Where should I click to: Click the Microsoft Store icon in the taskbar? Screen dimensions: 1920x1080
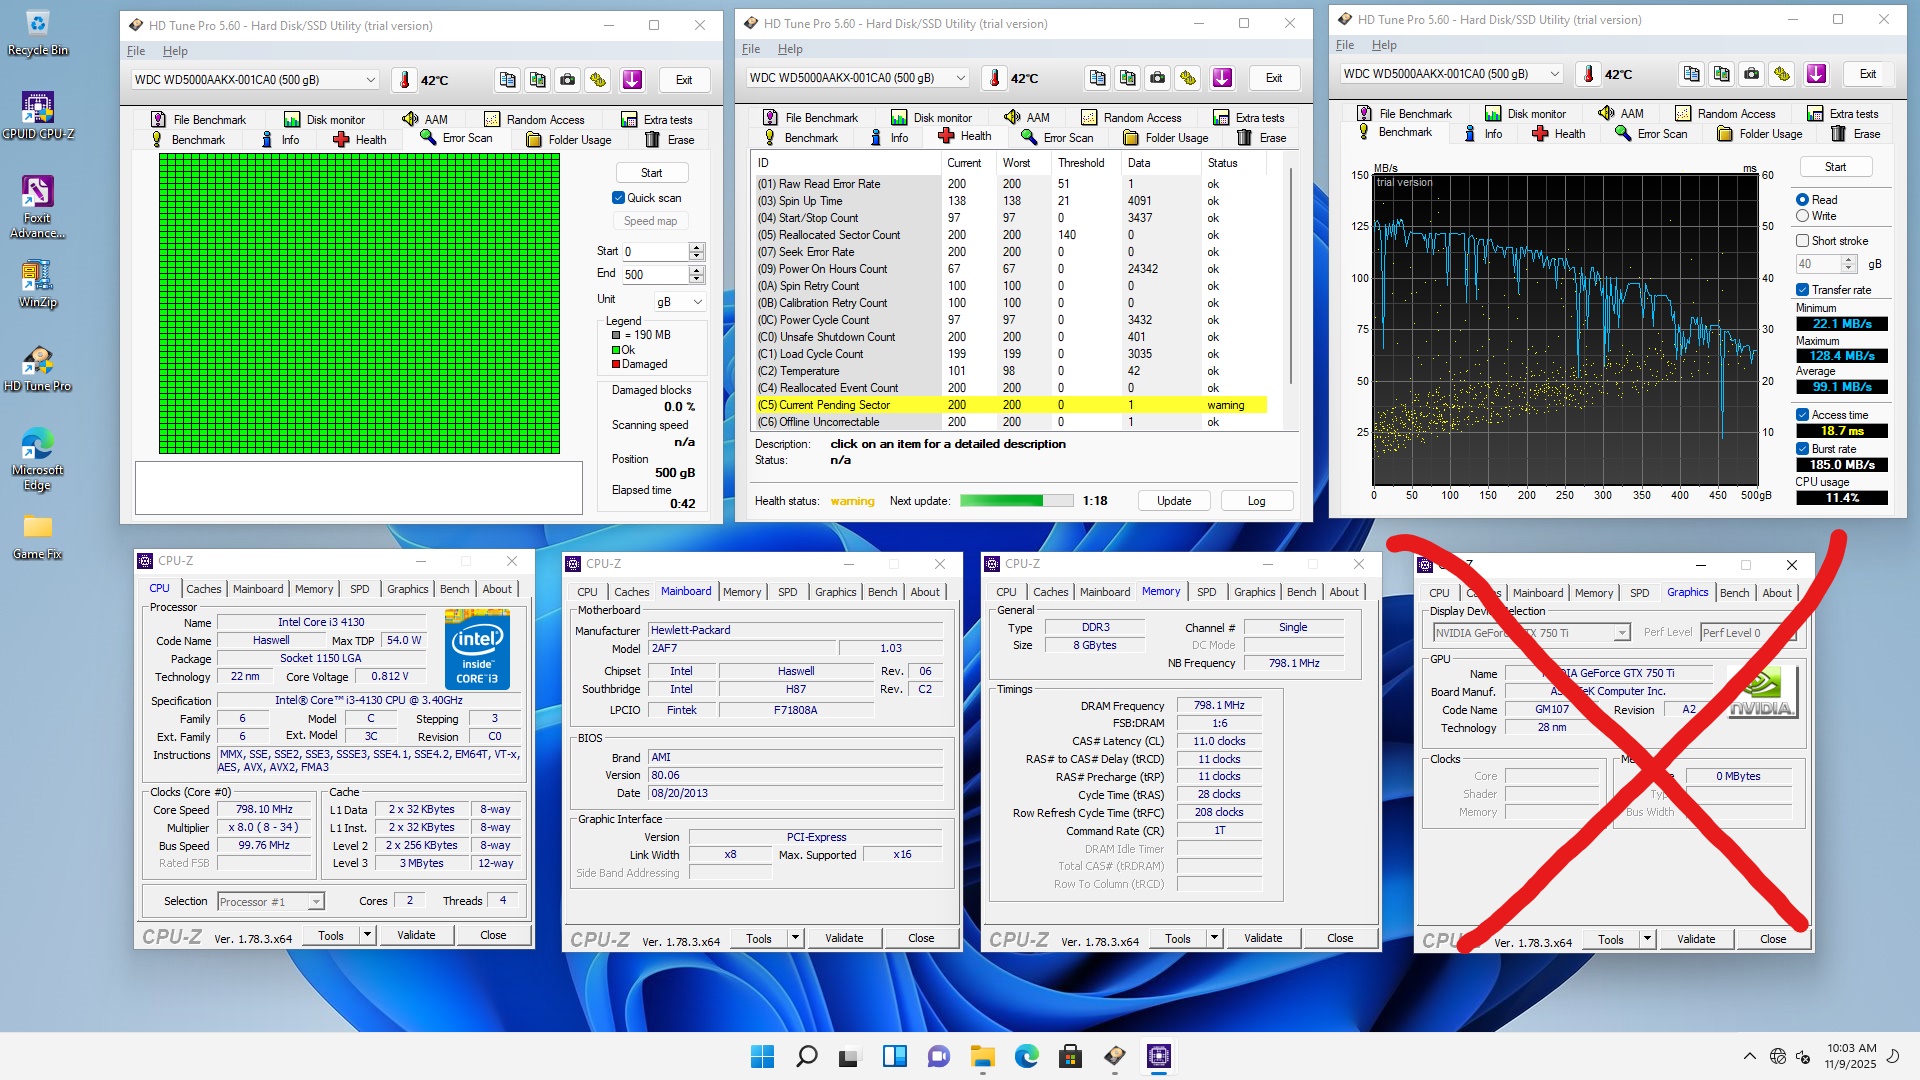pyautogui.click(x=1070, y=1056)
